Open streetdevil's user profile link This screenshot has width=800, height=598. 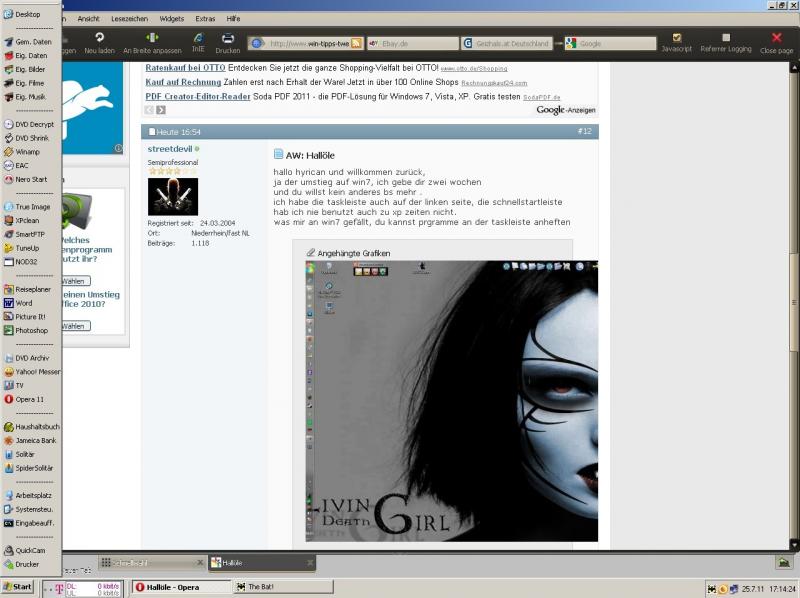tap(169, 149)
